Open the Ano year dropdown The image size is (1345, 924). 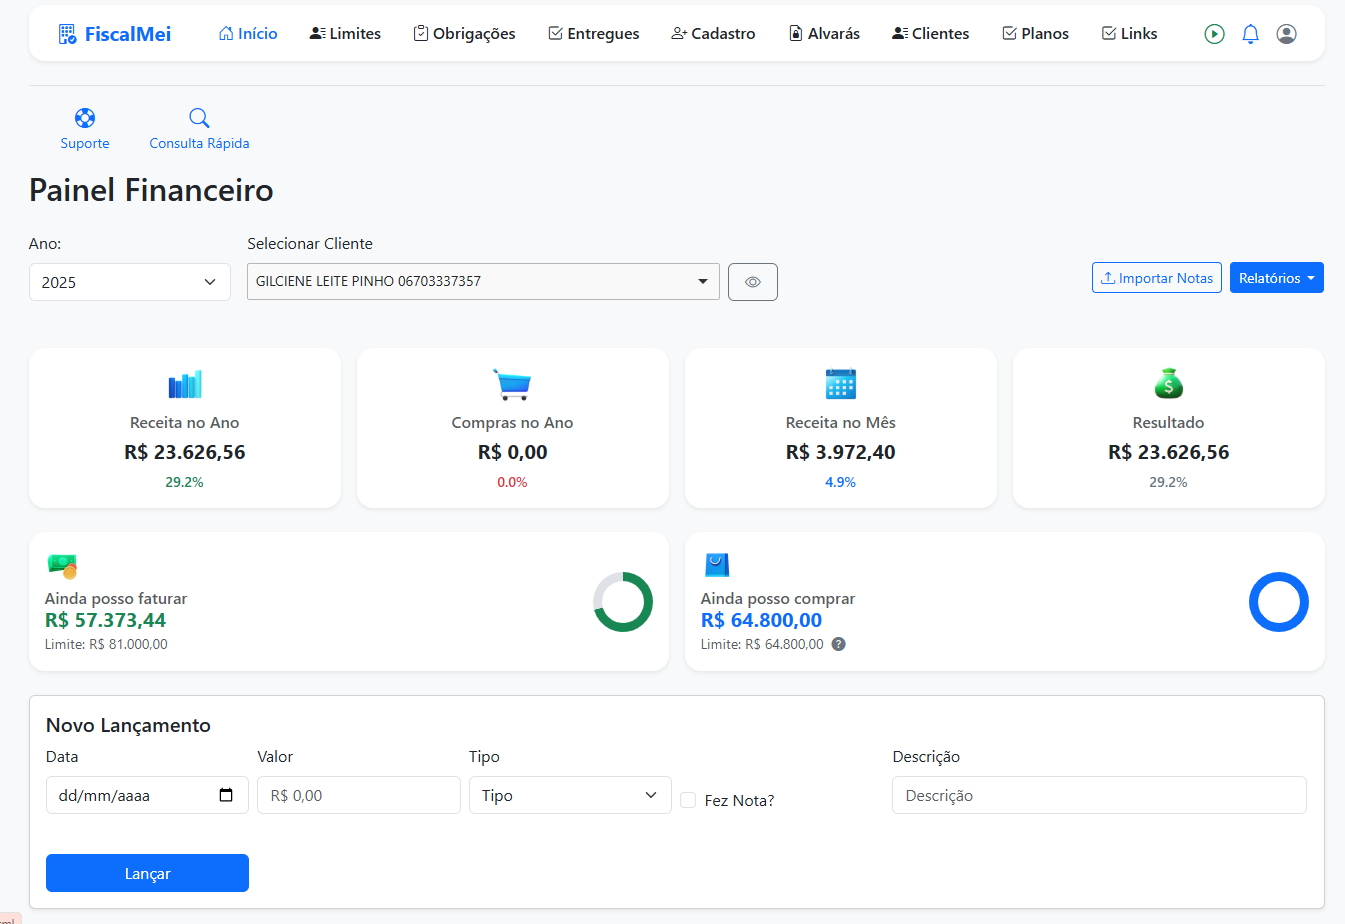pos(129,281)
